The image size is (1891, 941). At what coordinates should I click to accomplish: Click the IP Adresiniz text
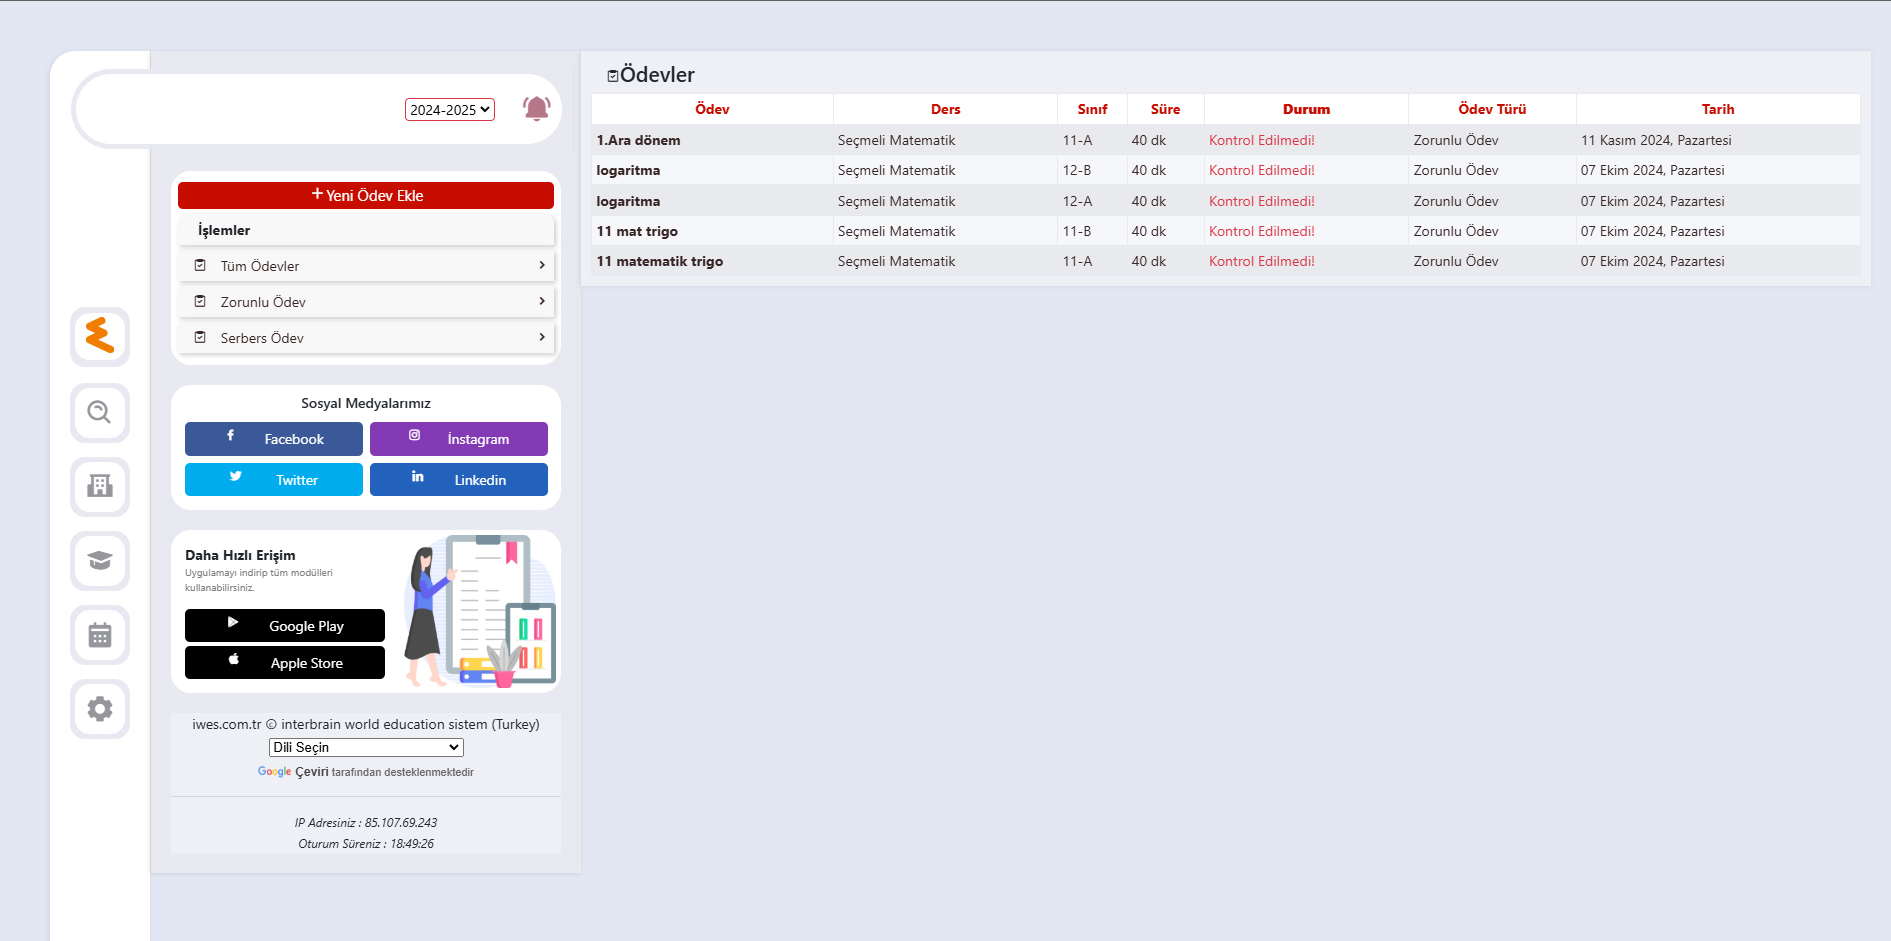pyautogui.click(x=366, y=823)
